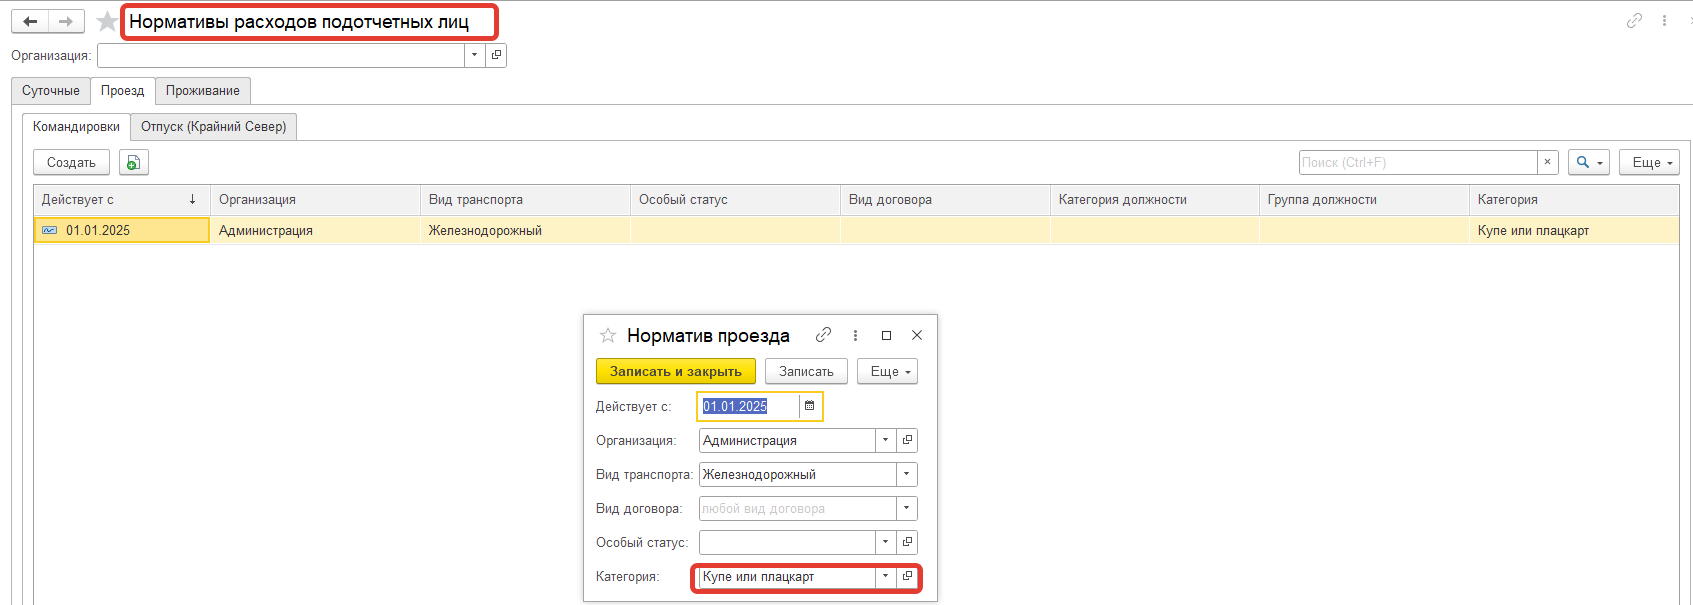Click star icon in Норматив проезда dialog
The width and height of the screenshot is (1693, 605).
tap(608, 335)
